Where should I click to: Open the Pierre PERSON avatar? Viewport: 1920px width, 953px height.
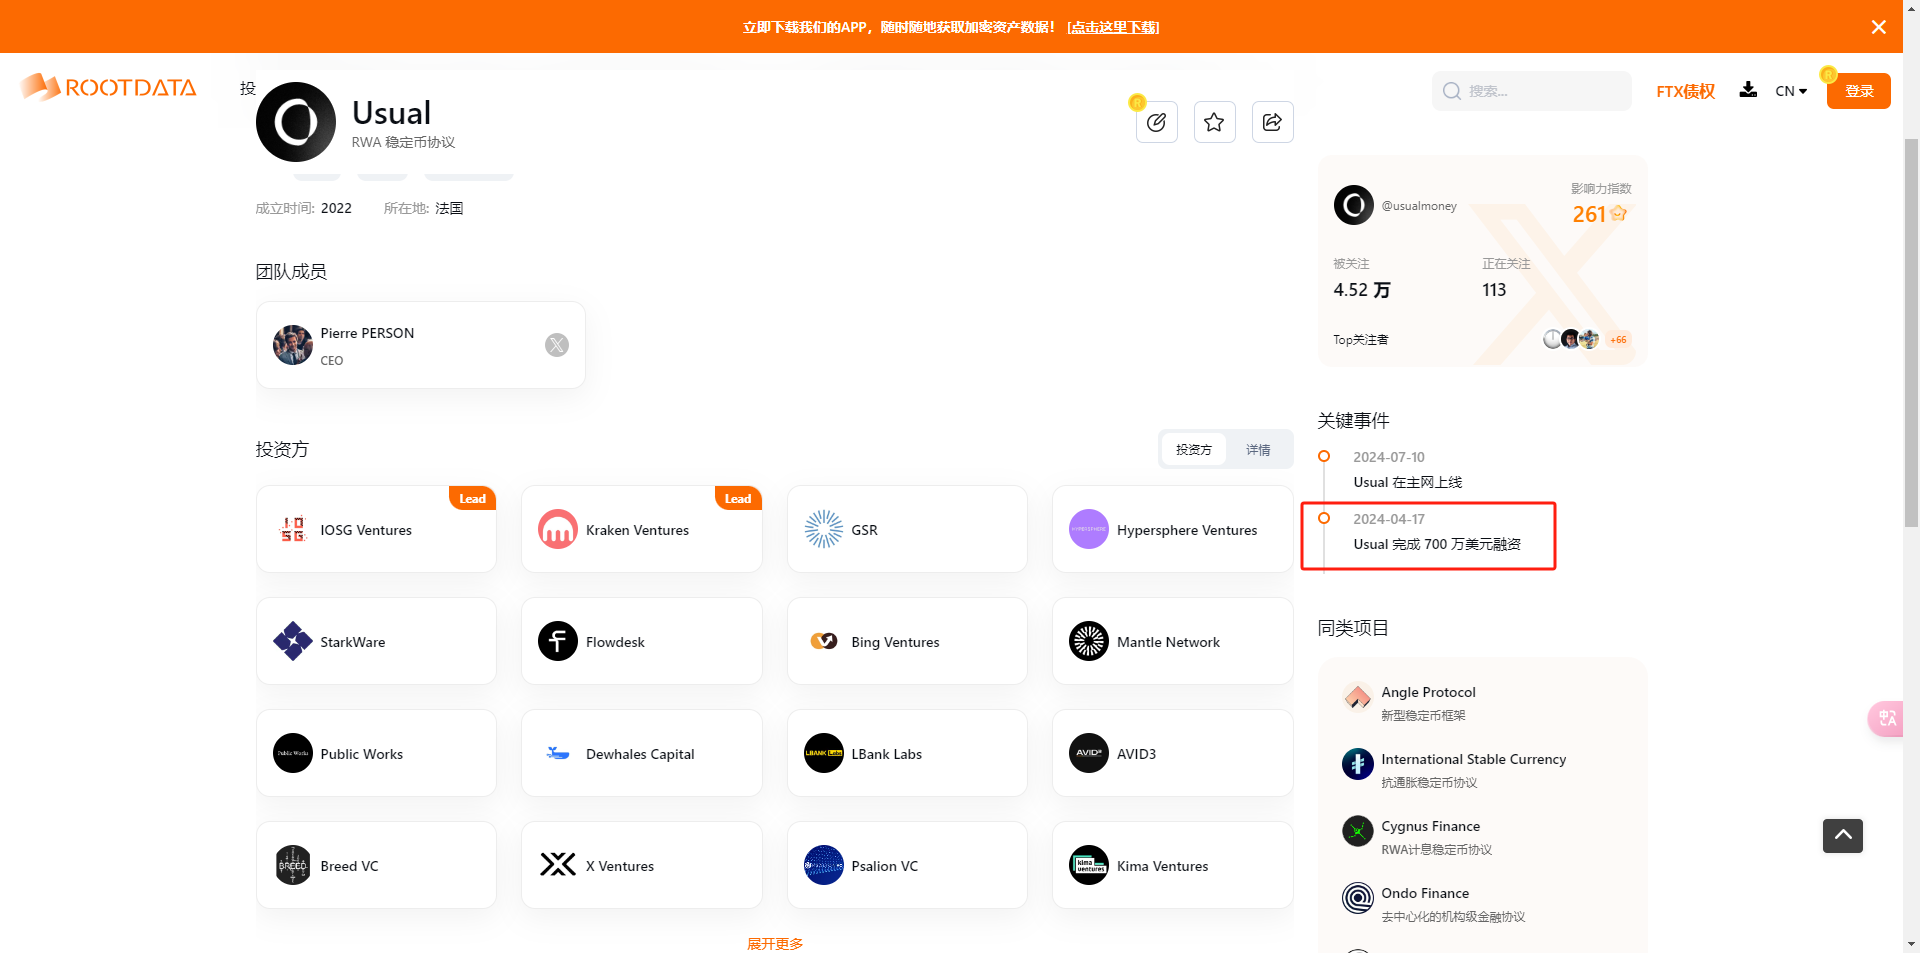click(293, 345)
